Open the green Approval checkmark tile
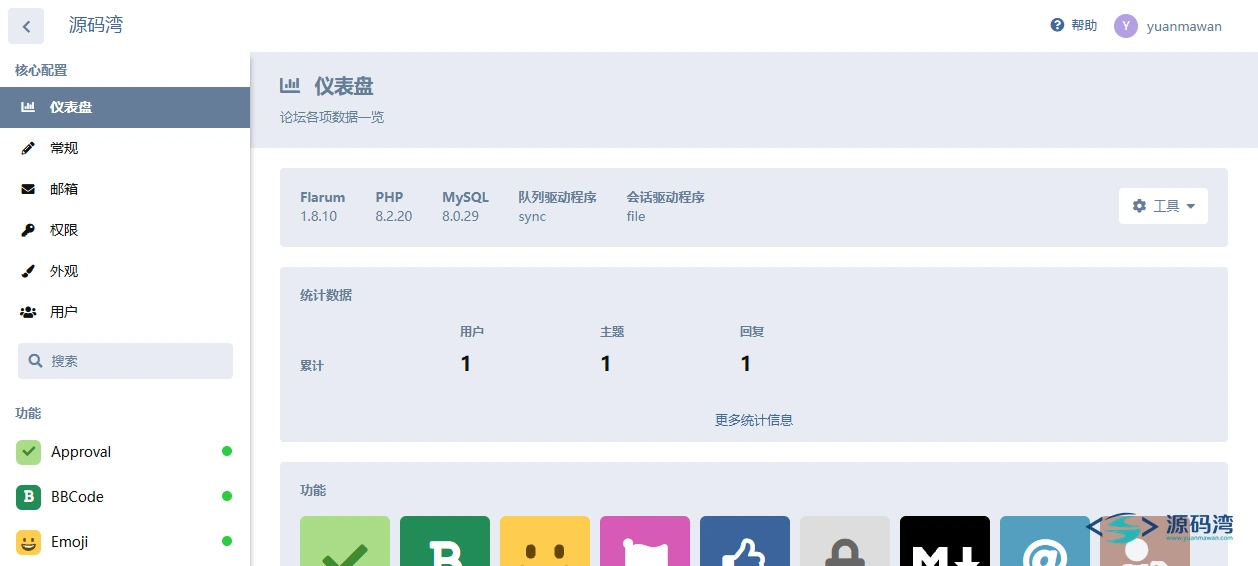This screenshot has width=1258, height=566. [345, 541]
